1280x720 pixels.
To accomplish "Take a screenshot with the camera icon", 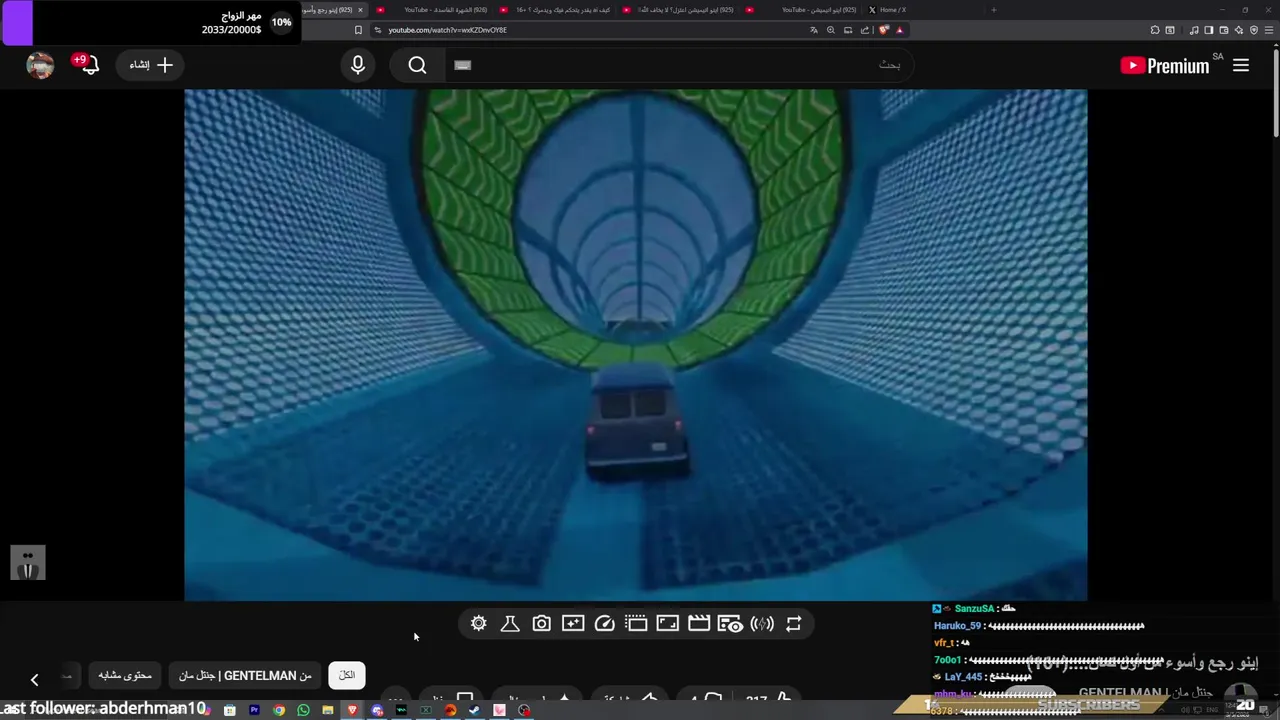I will click(541, 623).
